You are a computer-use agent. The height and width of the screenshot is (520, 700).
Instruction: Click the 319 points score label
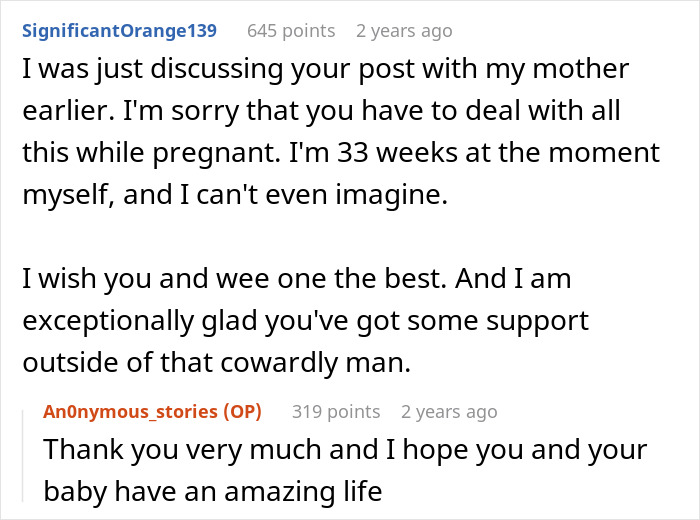pos(336,412)
